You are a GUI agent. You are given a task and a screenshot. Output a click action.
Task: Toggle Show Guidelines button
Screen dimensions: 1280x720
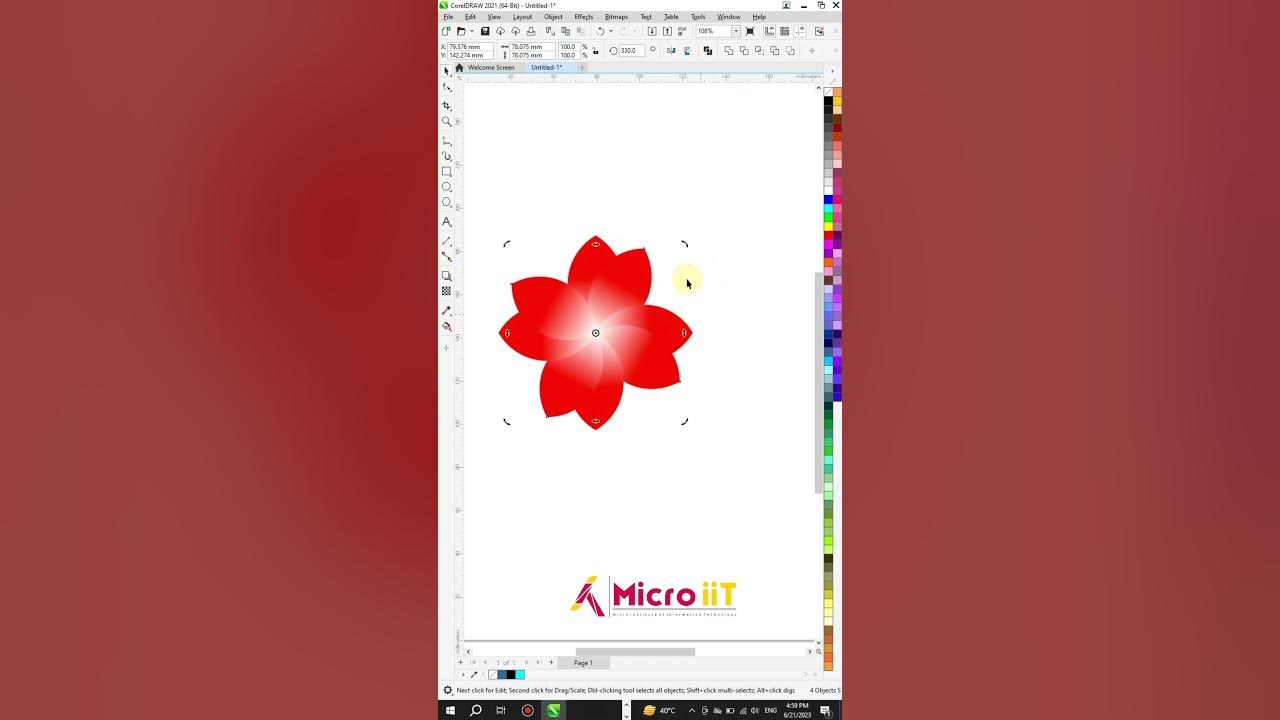[799, 31]
